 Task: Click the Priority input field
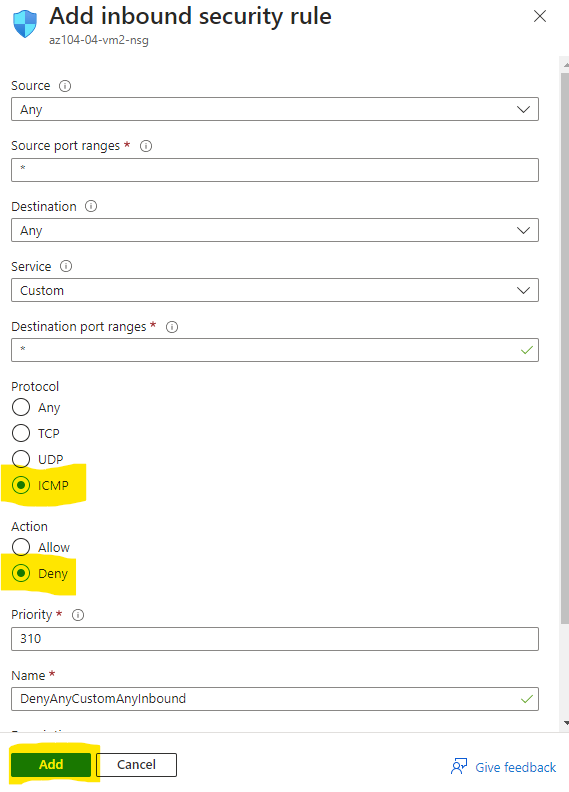tap(275, 639)
